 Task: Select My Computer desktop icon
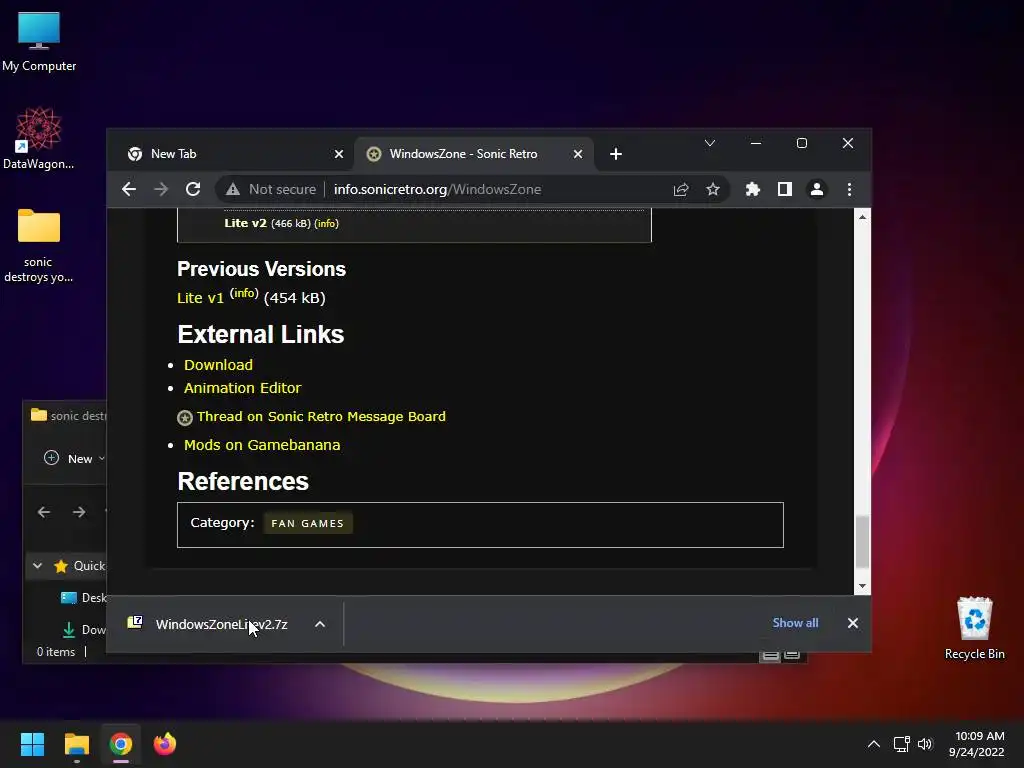(39, 42)
